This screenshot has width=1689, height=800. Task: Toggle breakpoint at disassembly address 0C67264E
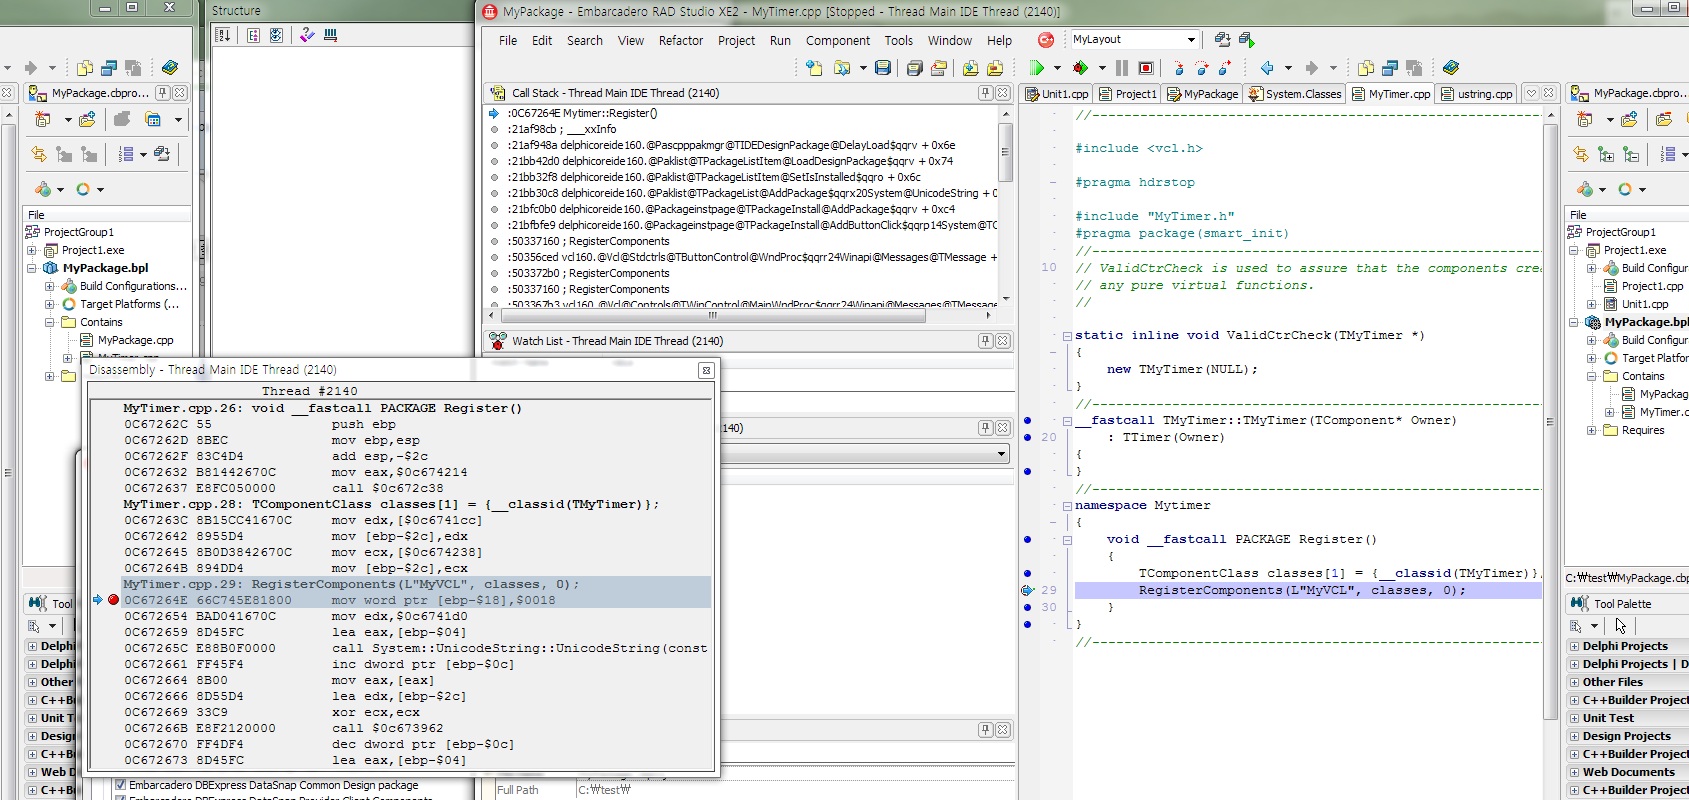pyautogui.click(x=113, y=600)
